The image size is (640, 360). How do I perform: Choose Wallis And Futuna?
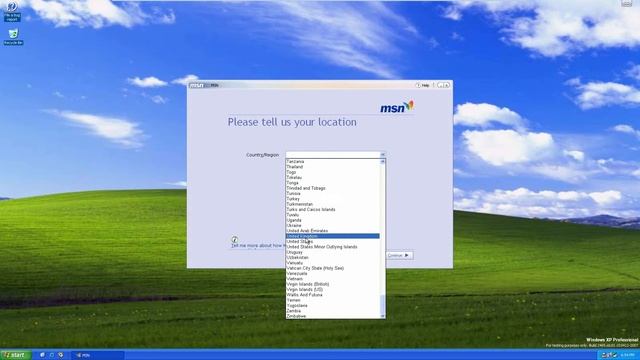pyautogui.click(x=333, y=295)
